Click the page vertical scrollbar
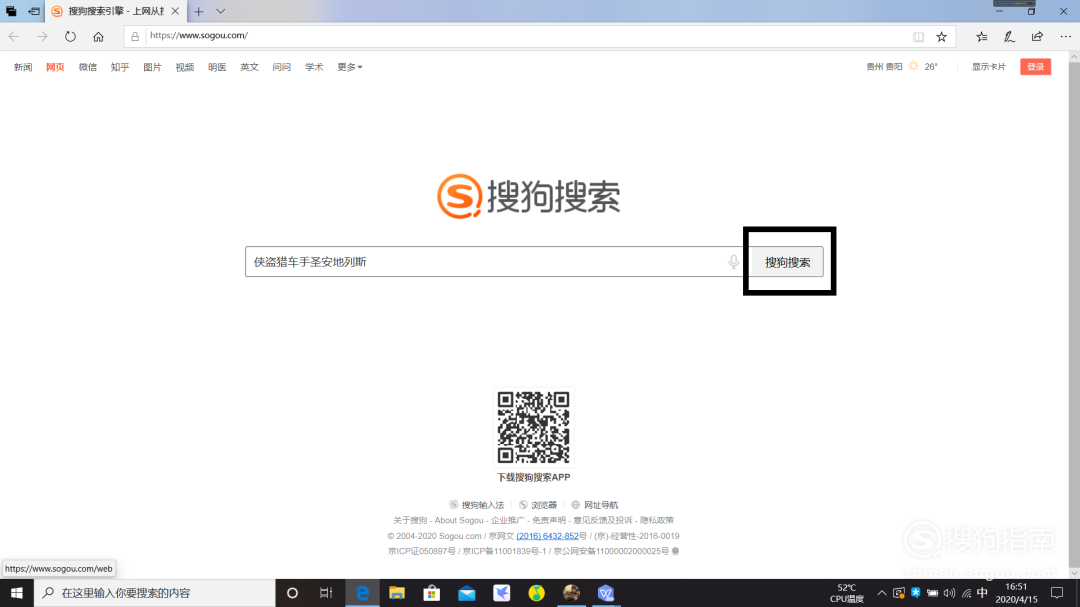 tap(1074, 315)
